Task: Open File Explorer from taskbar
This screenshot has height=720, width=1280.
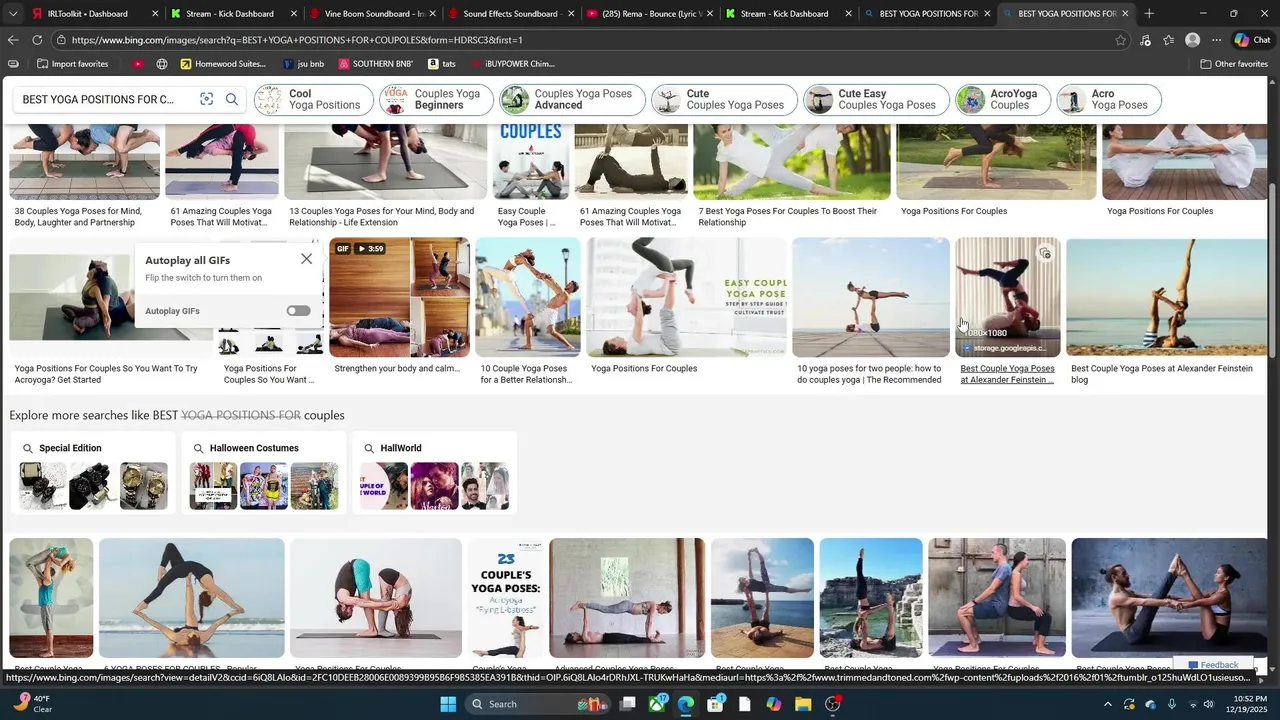Action: pos(803,704)
